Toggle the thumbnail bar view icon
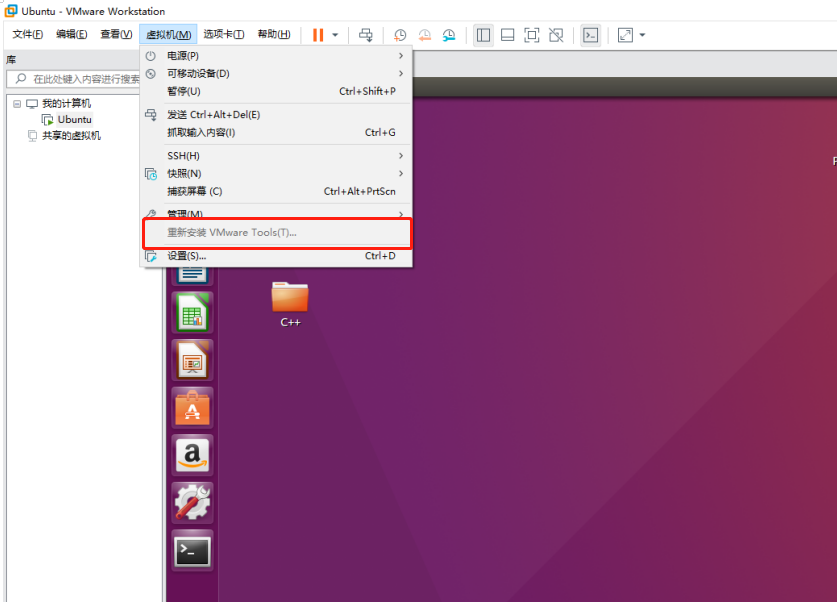Image resolution: width=837 pixels, height=602 pixels. tap(508, 35)
